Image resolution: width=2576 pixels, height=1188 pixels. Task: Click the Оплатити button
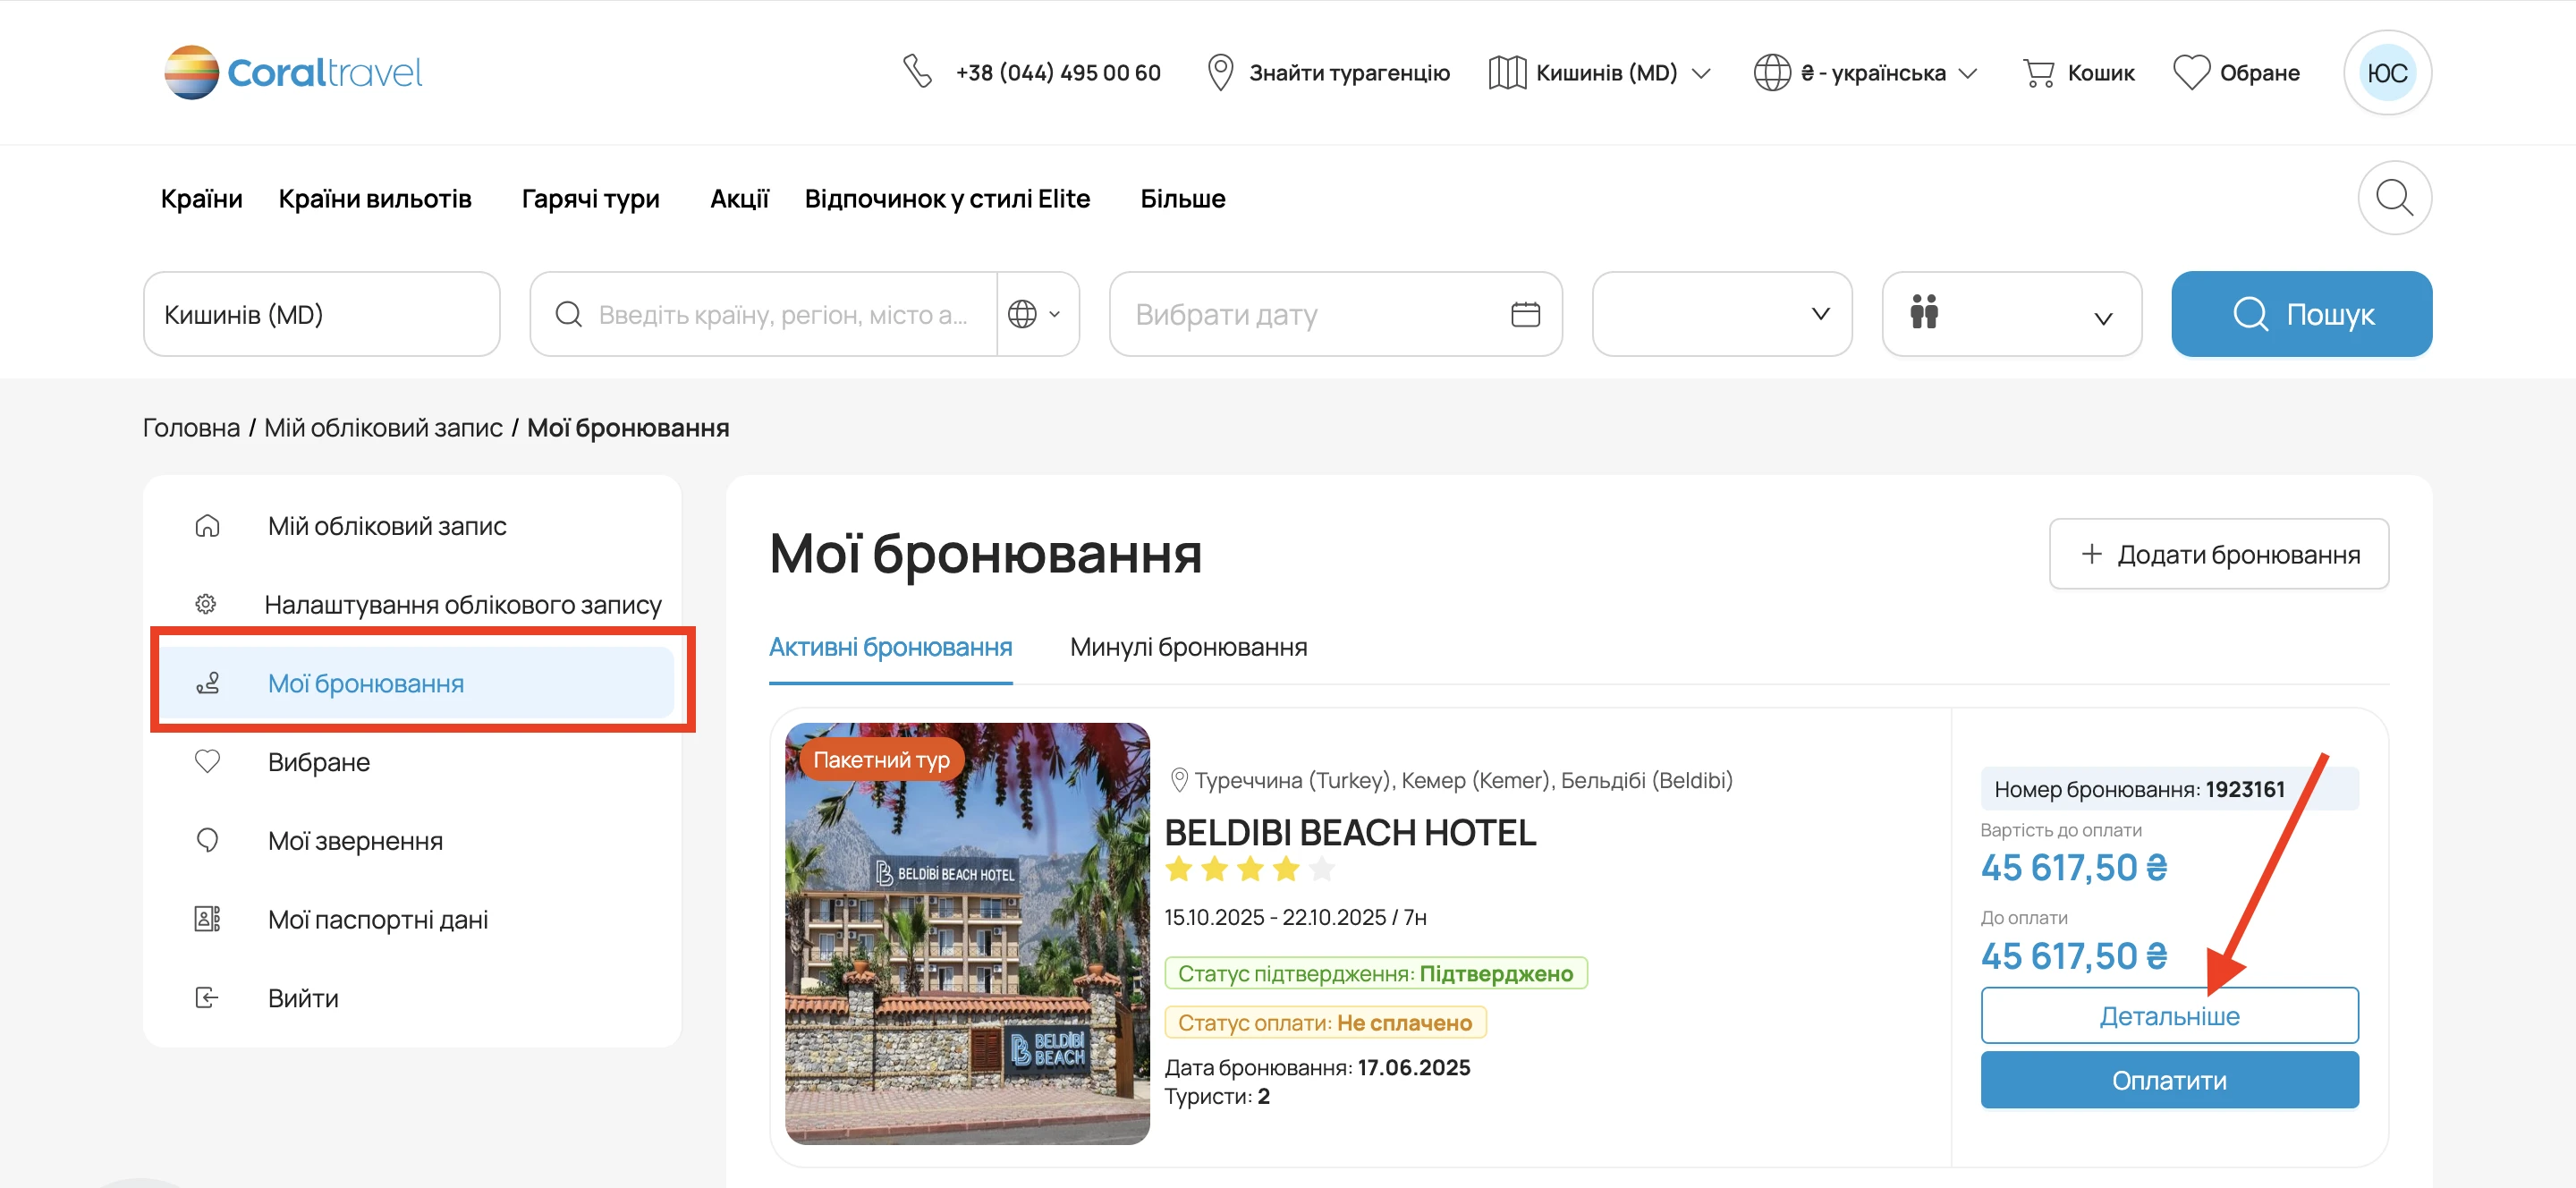[x=2169, y=1080]
